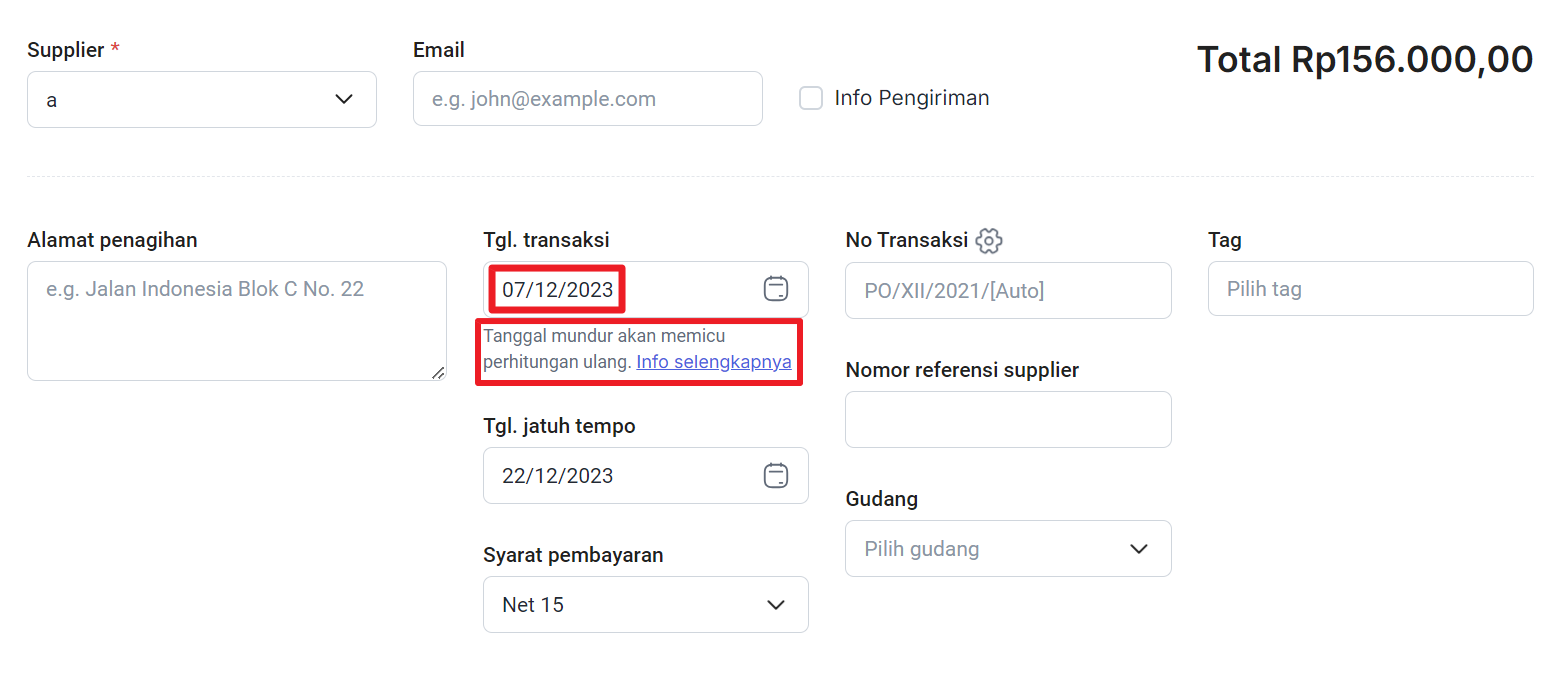Click the chevron arrow in Supplier dropdown
1562x676 pixels.
click(x=344, y=99)
